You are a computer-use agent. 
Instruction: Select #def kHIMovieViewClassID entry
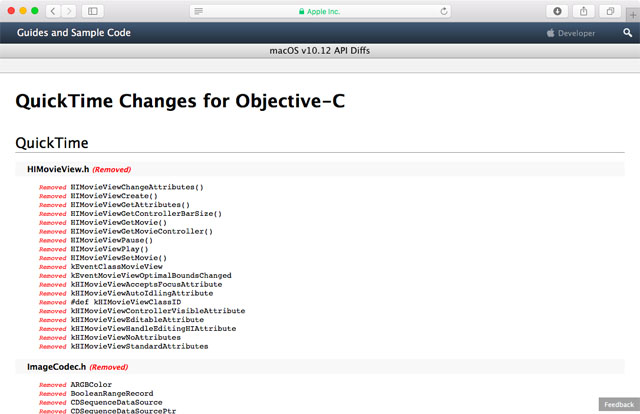pos(126,302)
